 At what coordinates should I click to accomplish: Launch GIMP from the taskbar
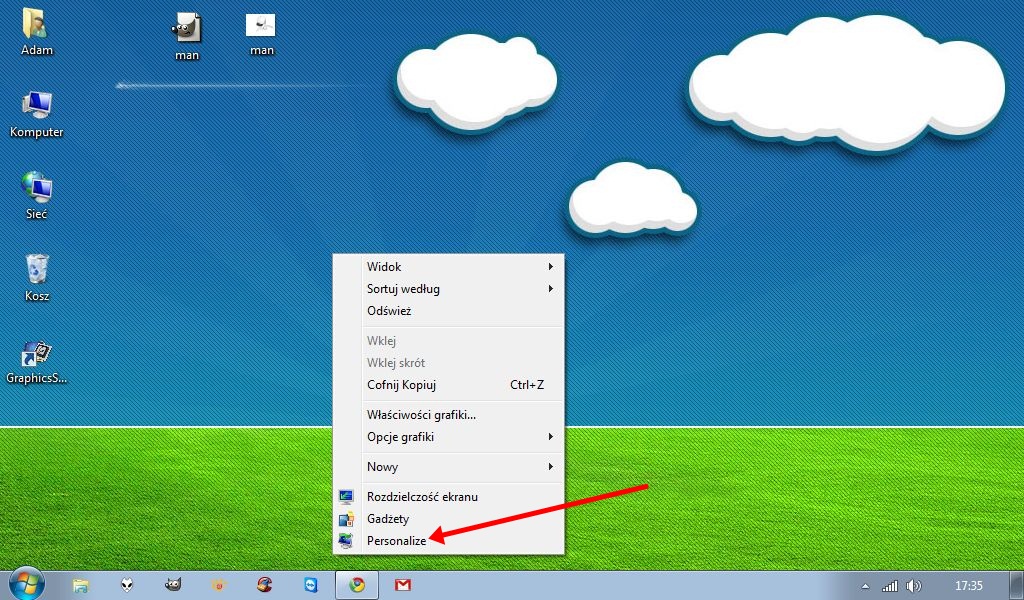(x=172, y=585)
